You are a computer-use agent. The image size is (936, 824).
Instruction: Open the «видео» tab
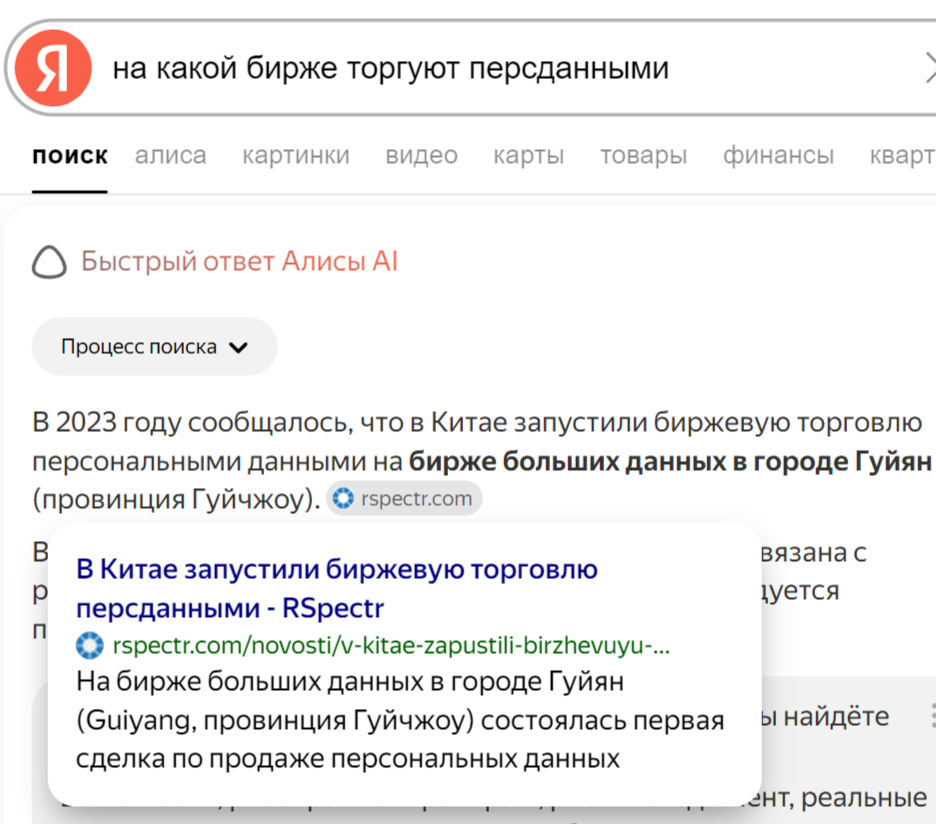point(421,155)
